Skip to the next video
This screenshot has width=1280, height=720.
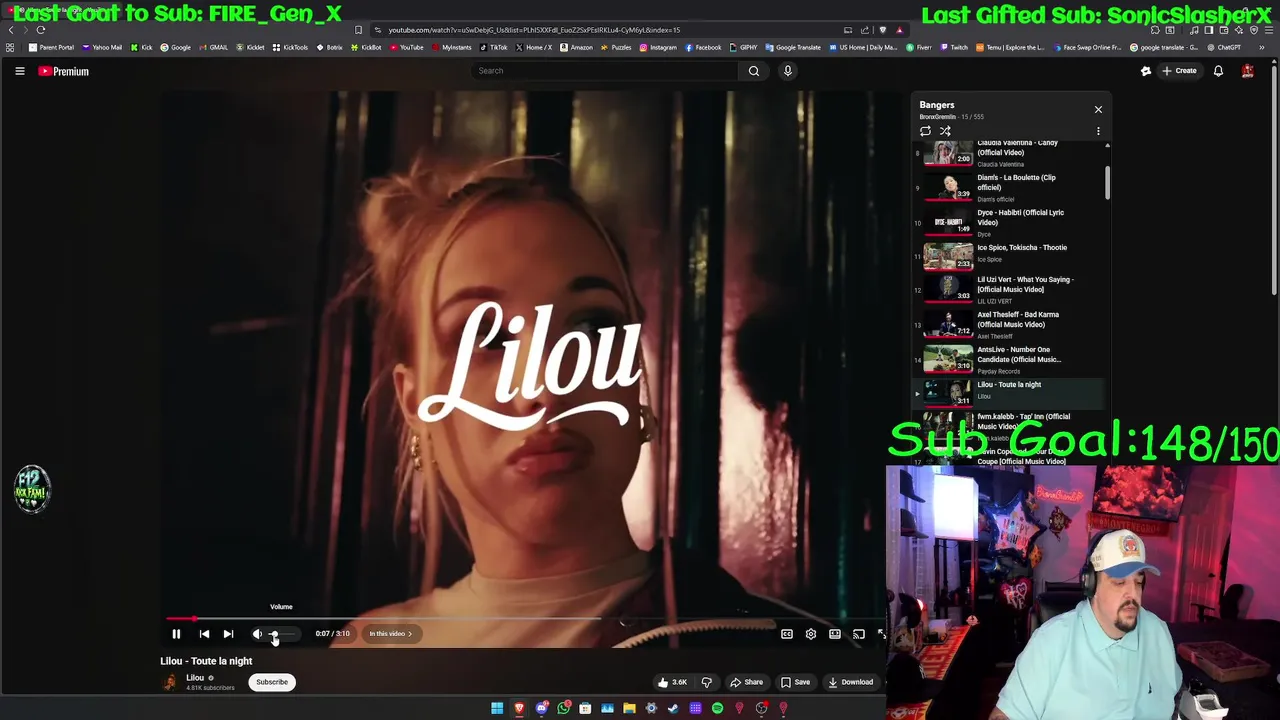coord(228,633)
